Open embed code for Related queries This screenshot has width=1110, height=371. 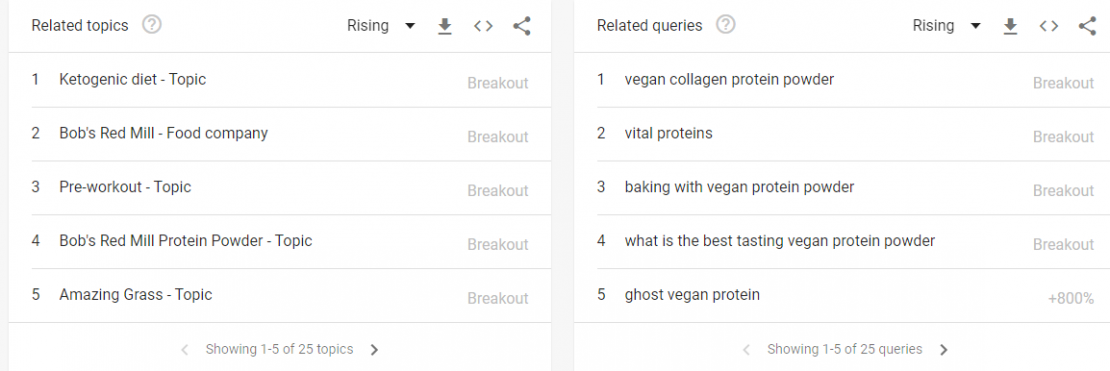(x=1048, y=26)
